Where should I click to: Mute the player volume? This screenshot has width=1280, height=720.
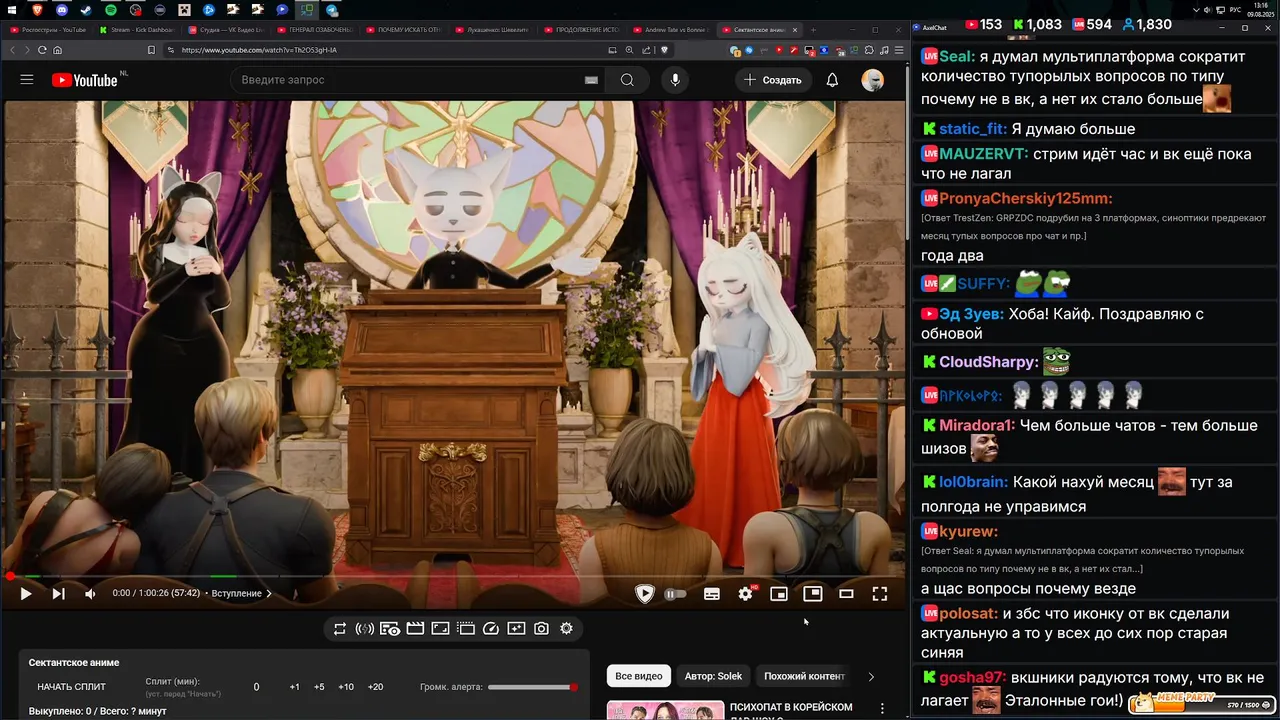[90, 594]
